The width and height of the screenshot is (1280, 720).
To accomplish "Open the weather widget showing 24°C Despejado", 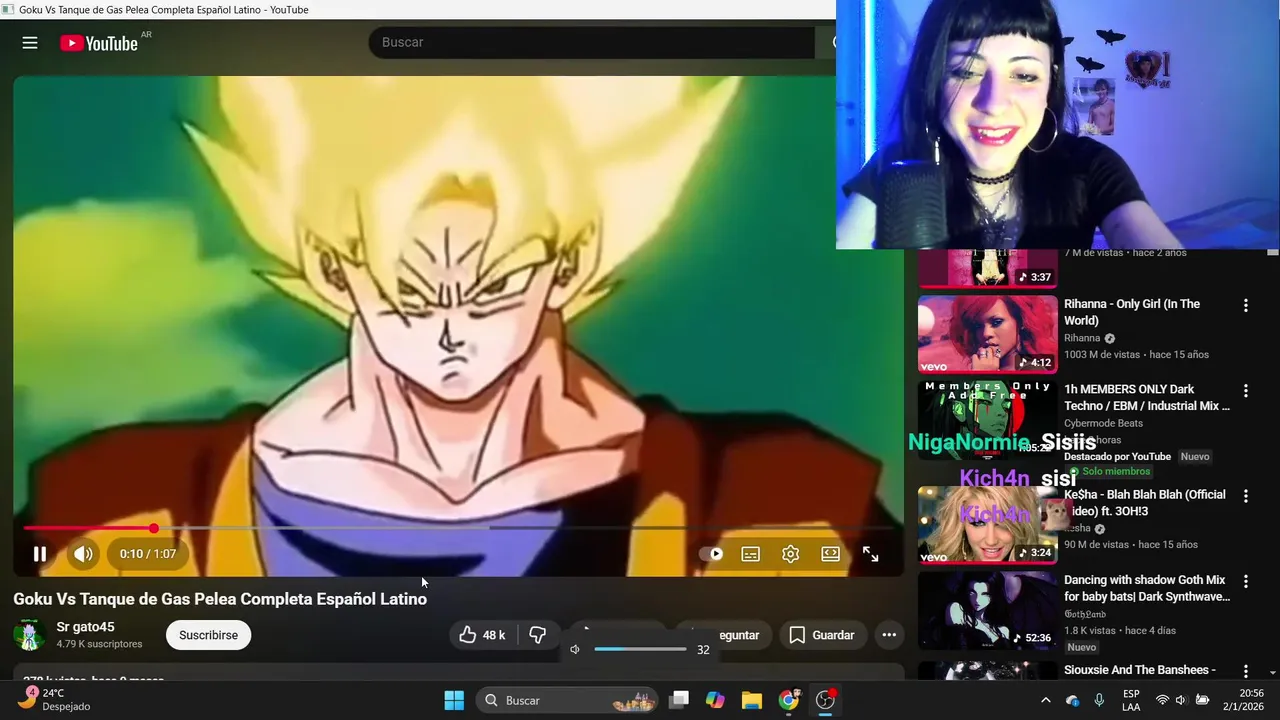I will pos(55,699).
